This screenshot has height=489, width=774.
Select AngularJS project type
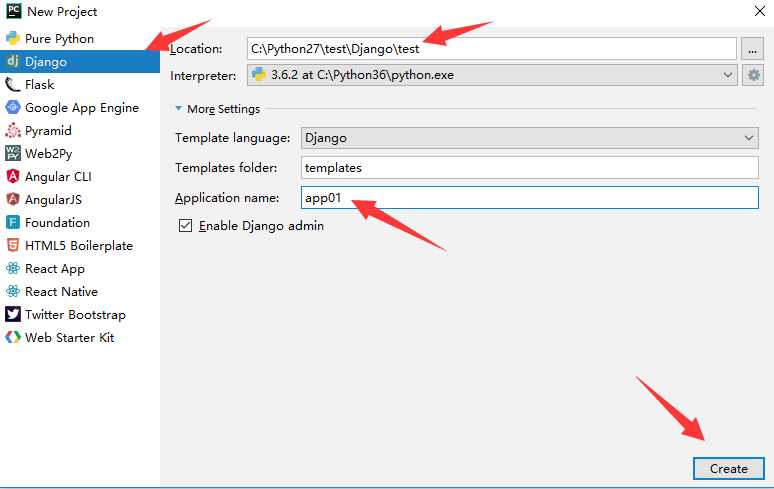coord(80,199)
